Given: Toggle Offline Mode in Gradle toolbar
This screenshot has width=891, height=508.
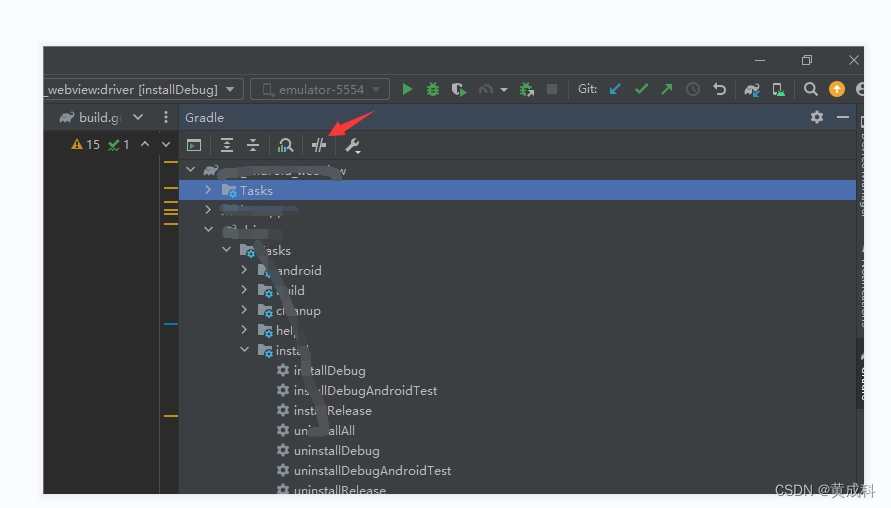Looking at the screenshot, I should tap(319, 145).
